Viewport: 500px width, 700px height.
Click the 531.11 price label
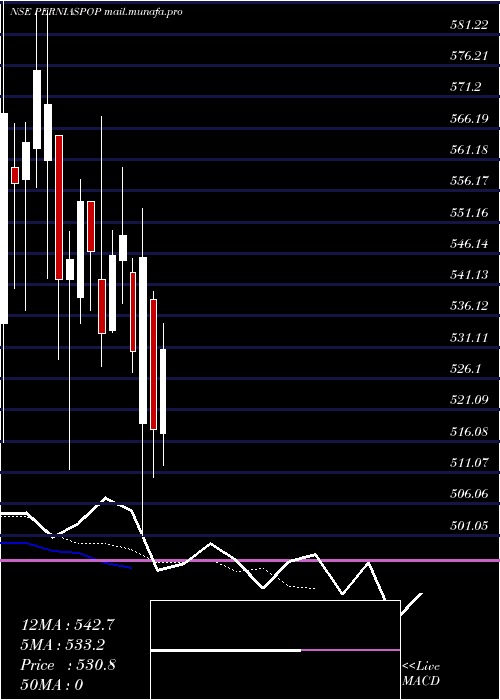(469, 338)
